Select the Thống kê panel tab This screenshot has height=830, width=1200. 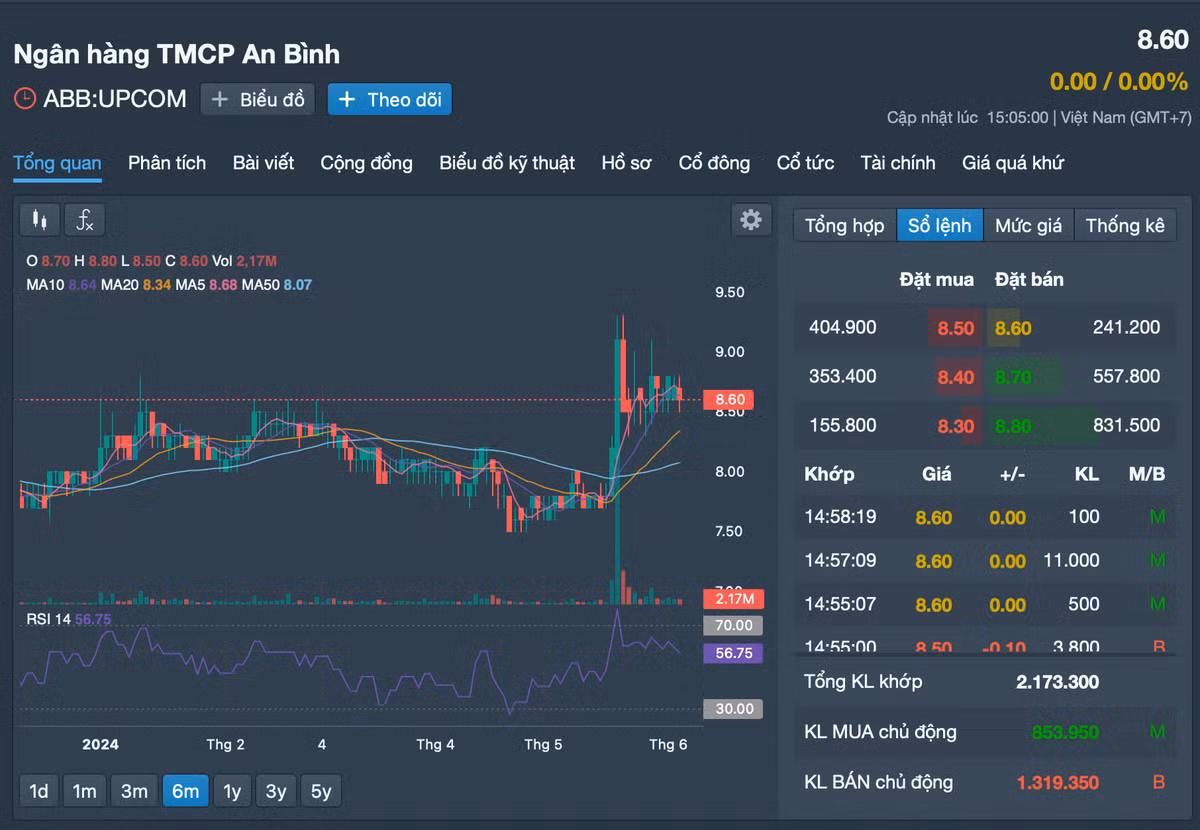click(1125, 226)
